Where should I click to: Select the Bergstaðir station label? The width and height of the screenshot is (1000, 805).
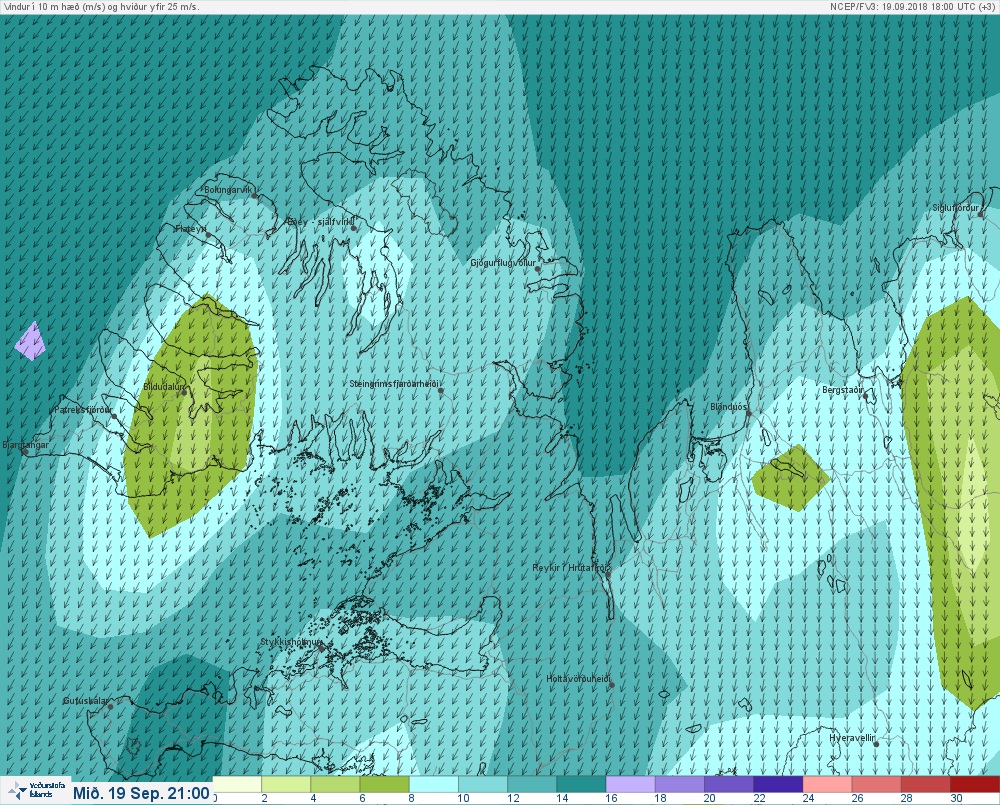[842, 390]
